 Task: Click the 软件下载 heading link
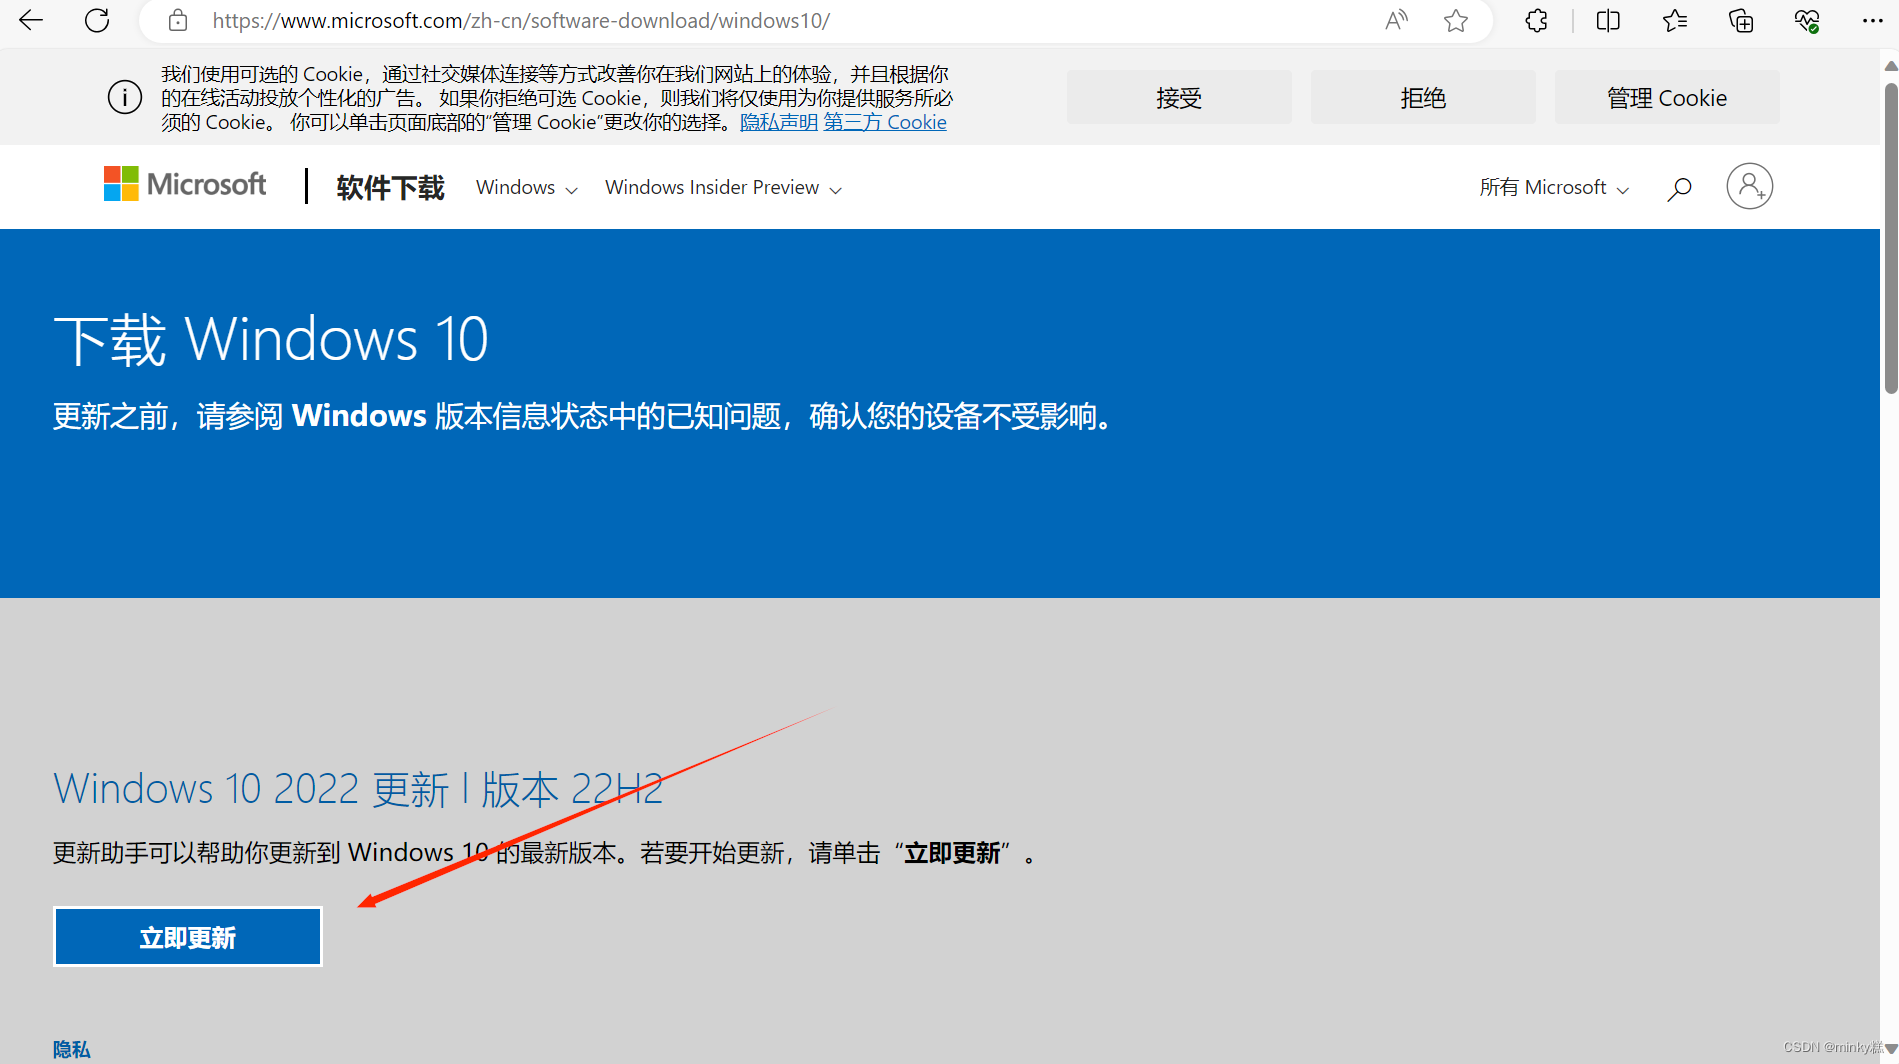(390, 188)
